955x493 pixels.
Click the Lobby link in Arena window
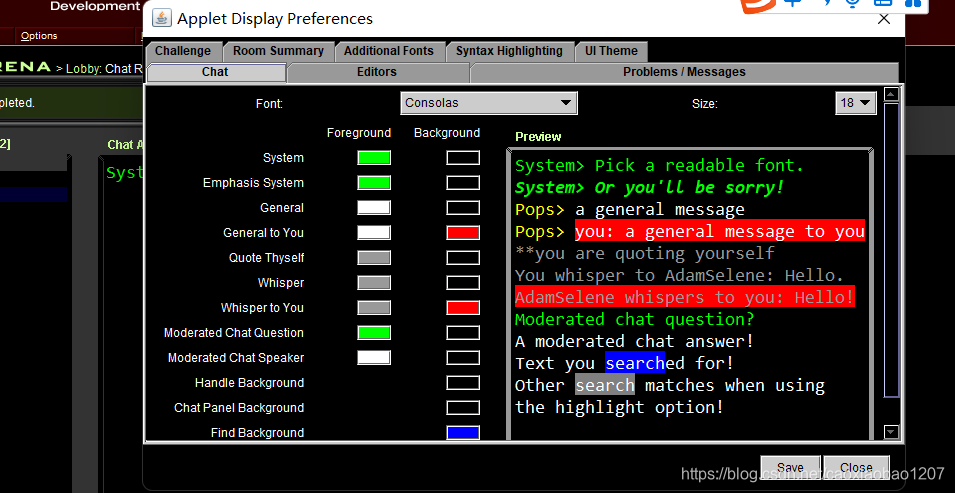[83, 69]
